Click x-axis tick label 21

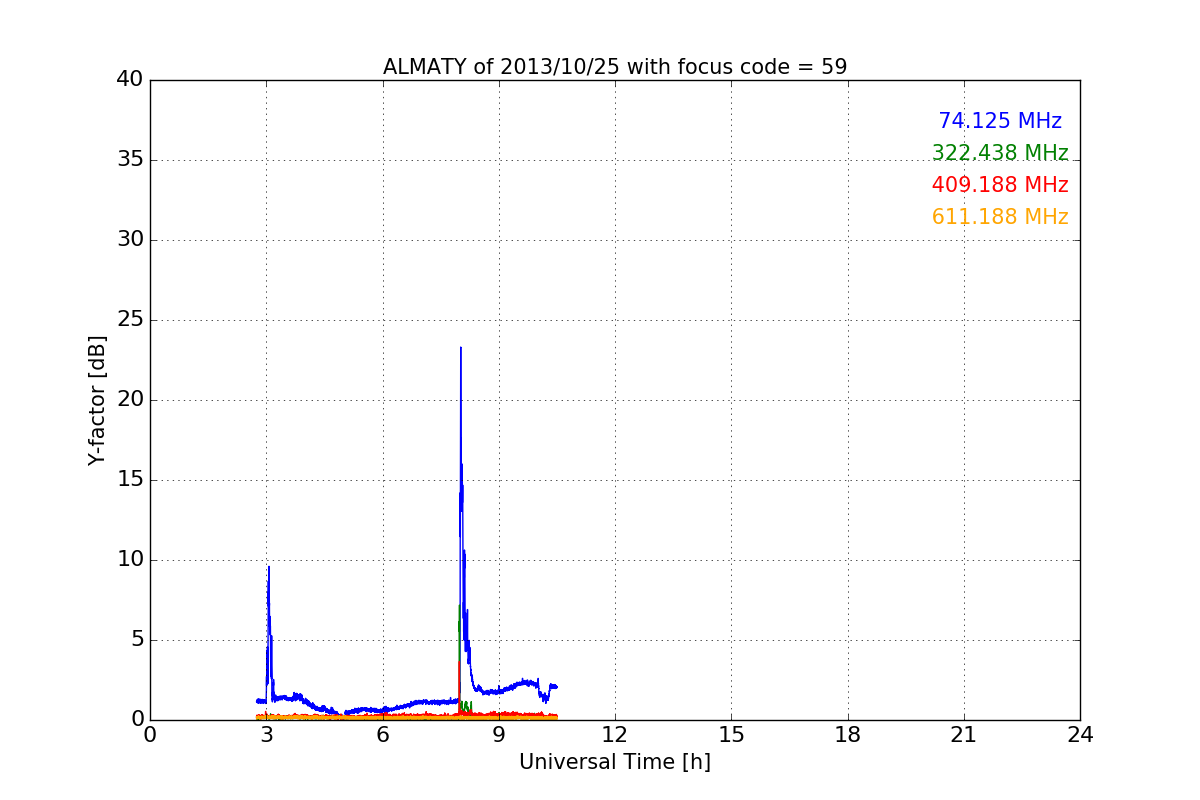[x=964, y=735]
